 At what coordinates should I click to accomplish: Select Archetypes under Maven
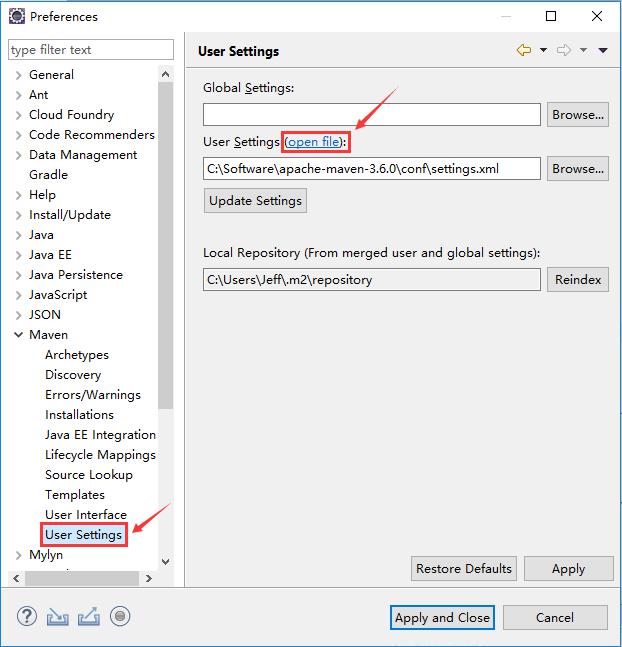coord(77,355)
